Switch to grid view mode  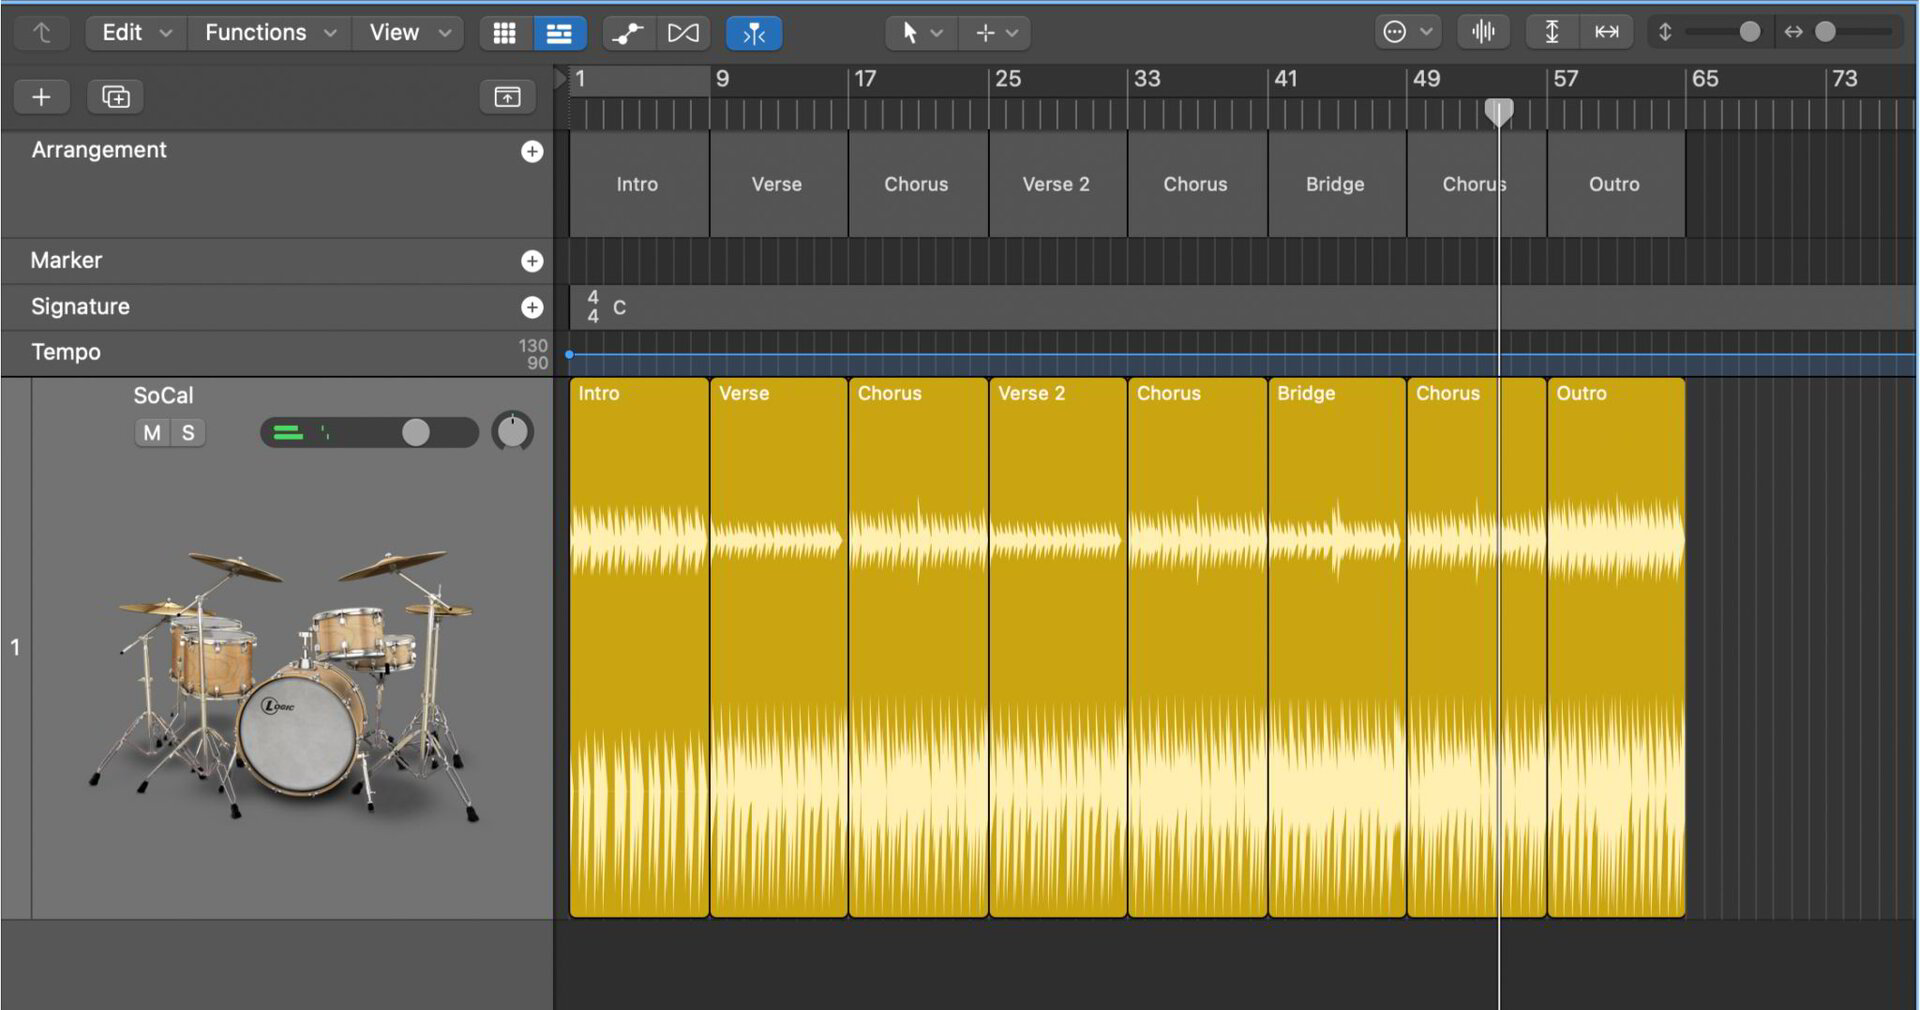[x=505, y=32]
